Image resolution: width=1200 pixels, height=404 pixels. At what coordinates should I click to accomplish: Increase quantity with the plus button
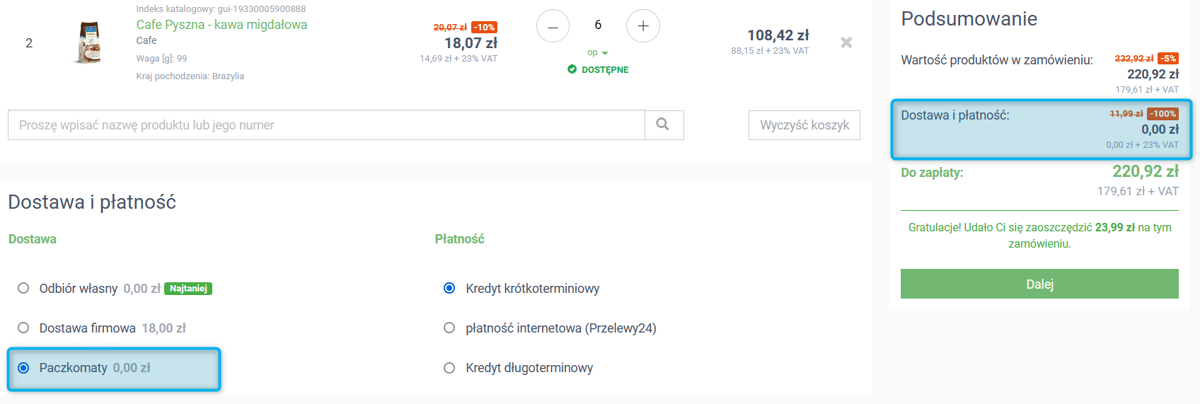pyautogui.click(x=642, y=25)
